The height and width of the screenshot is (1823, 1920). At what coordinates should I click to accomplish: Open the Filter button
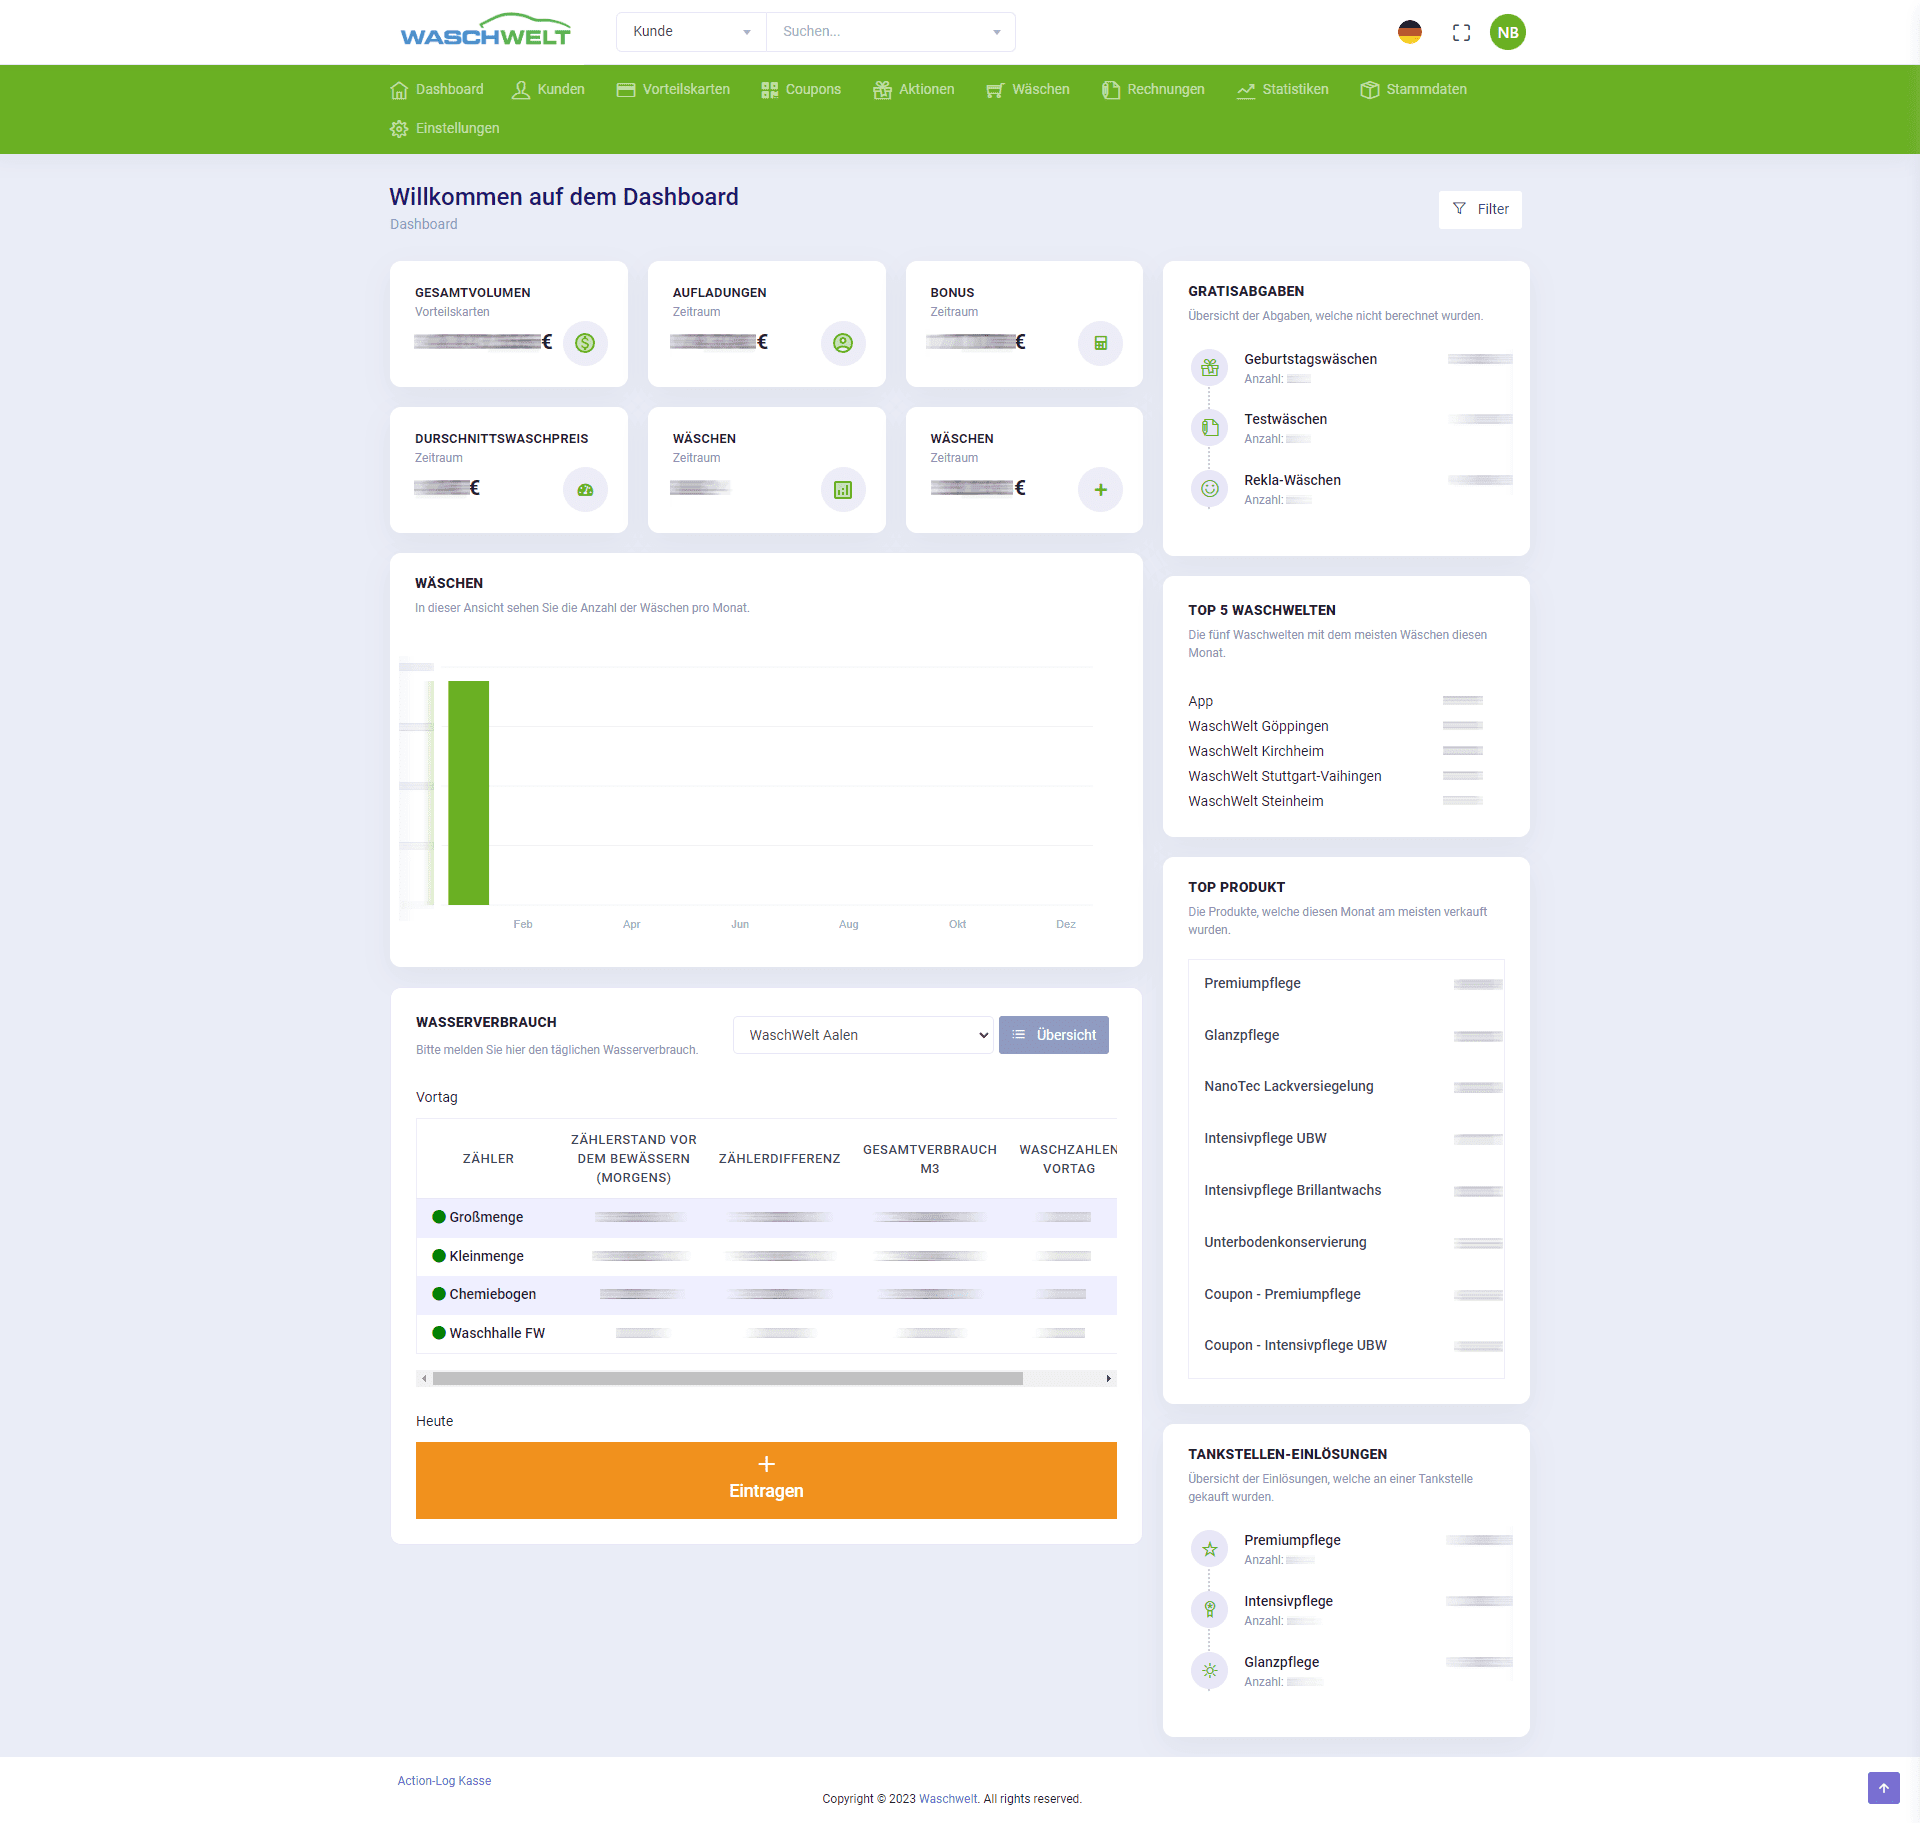tap(1480, 209)
